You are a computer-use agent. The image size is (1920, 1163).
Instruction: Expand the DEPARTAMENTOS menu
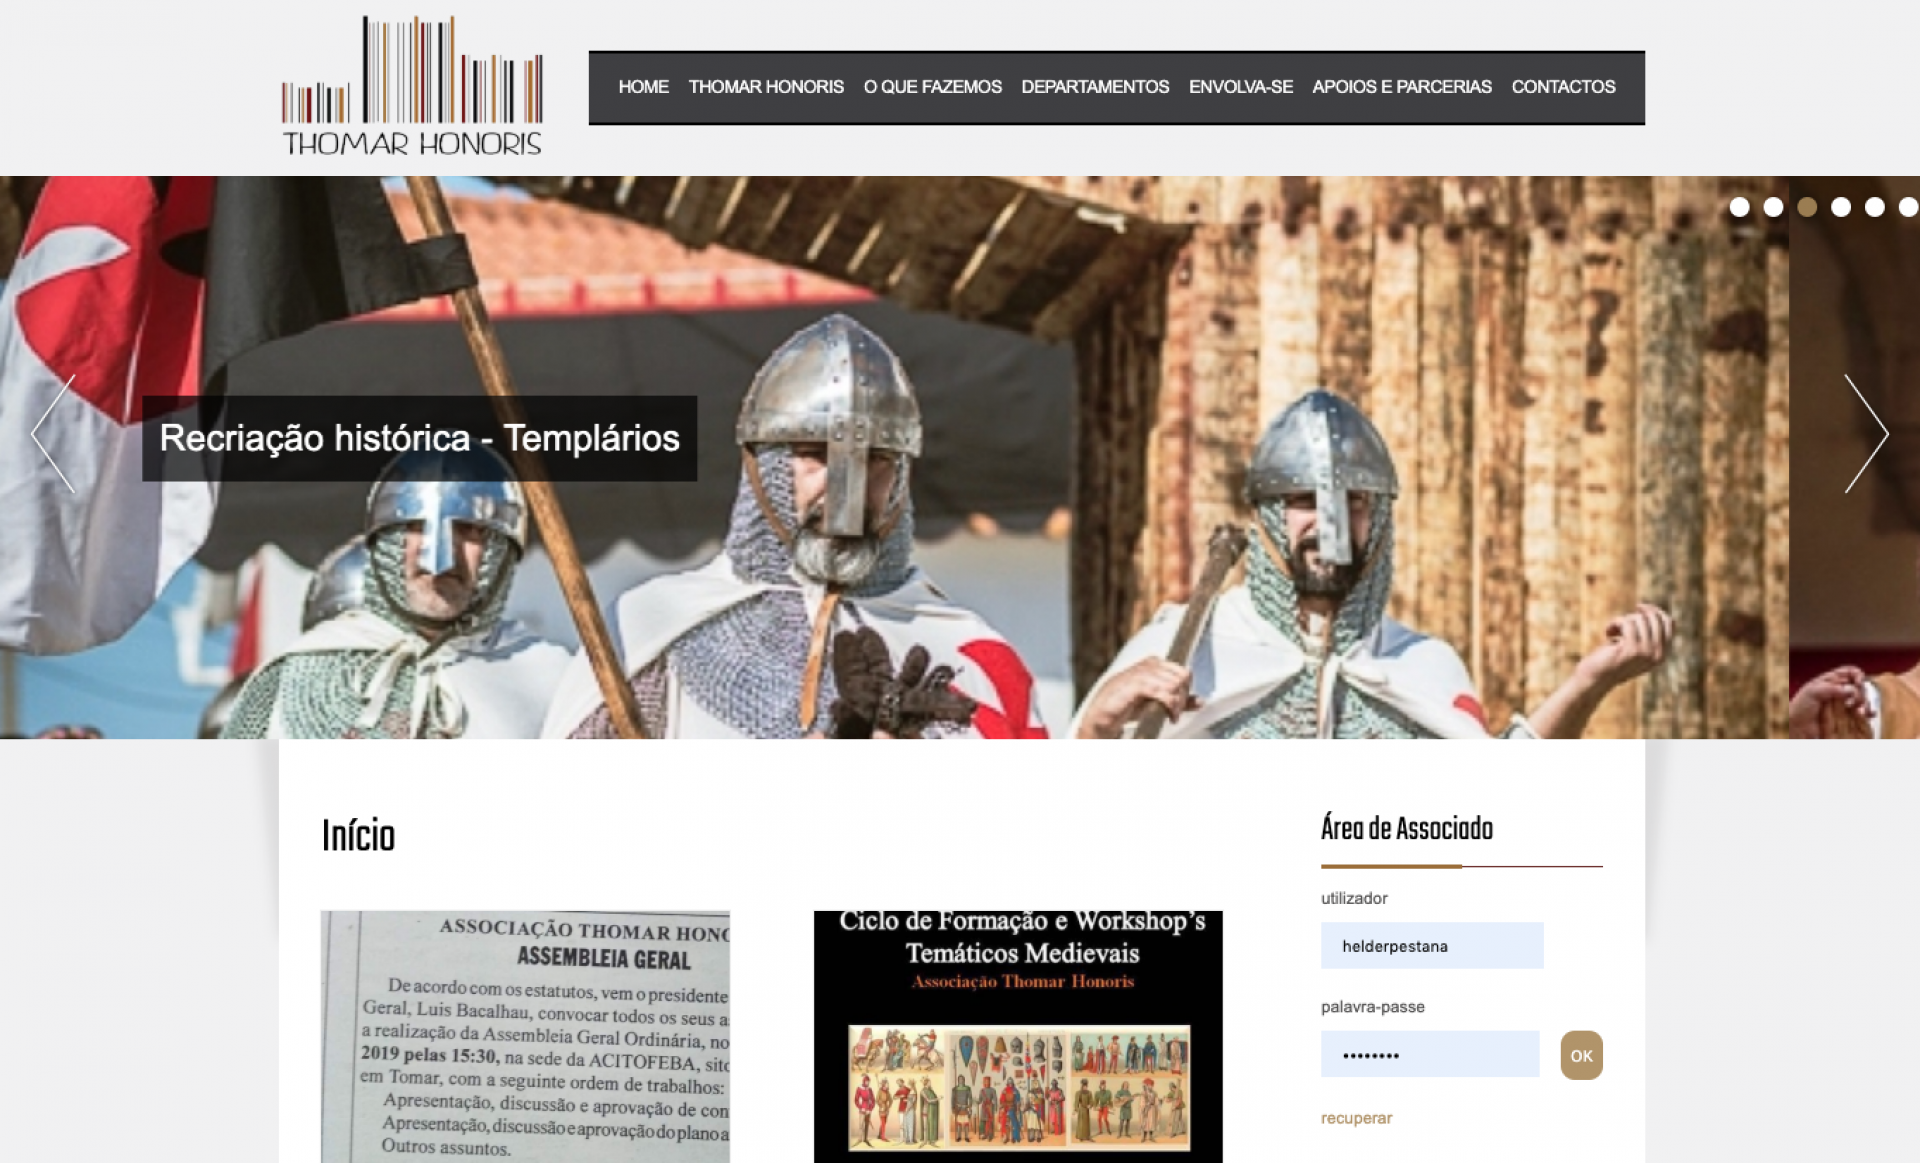(x=1095, y=87)
